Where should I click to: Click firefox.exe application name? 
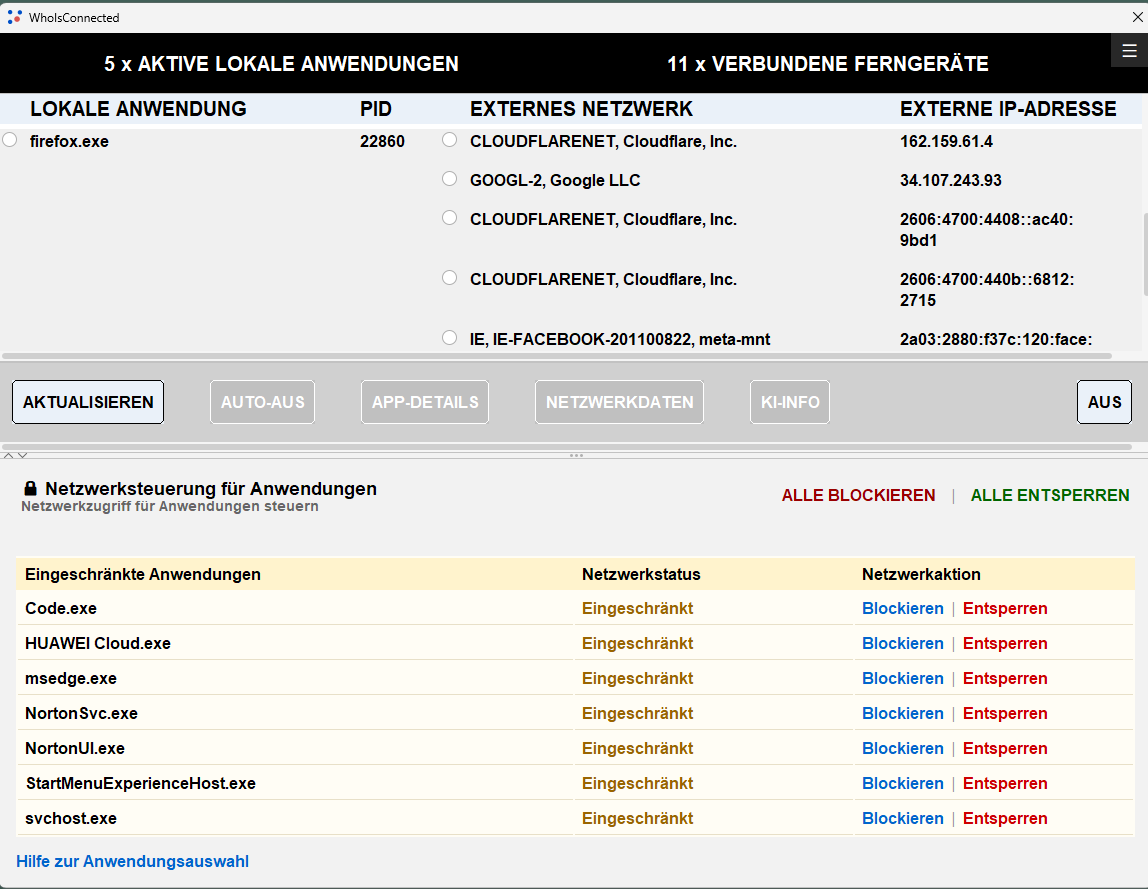pyautogui.click(x=69, y=141)
